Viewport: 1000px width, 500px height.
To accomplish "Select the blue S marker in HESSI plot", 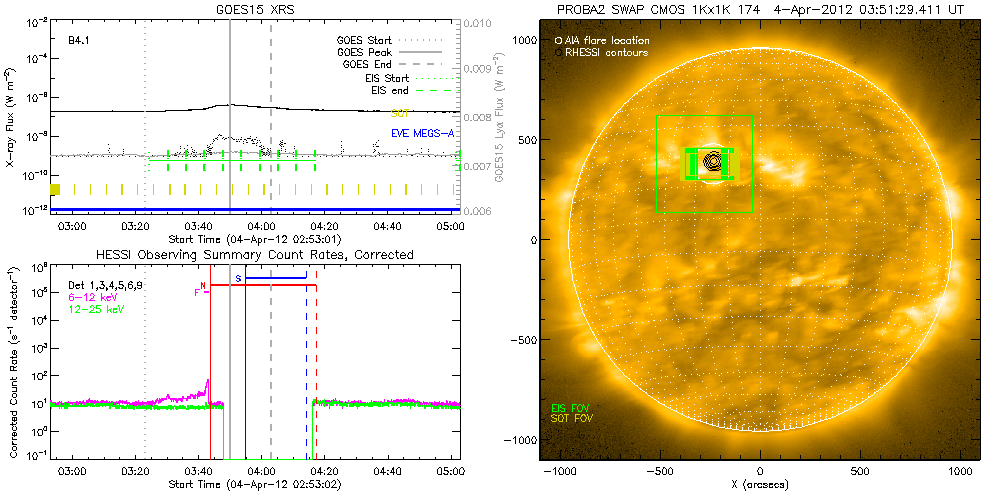I will click(x=238, y=277).
